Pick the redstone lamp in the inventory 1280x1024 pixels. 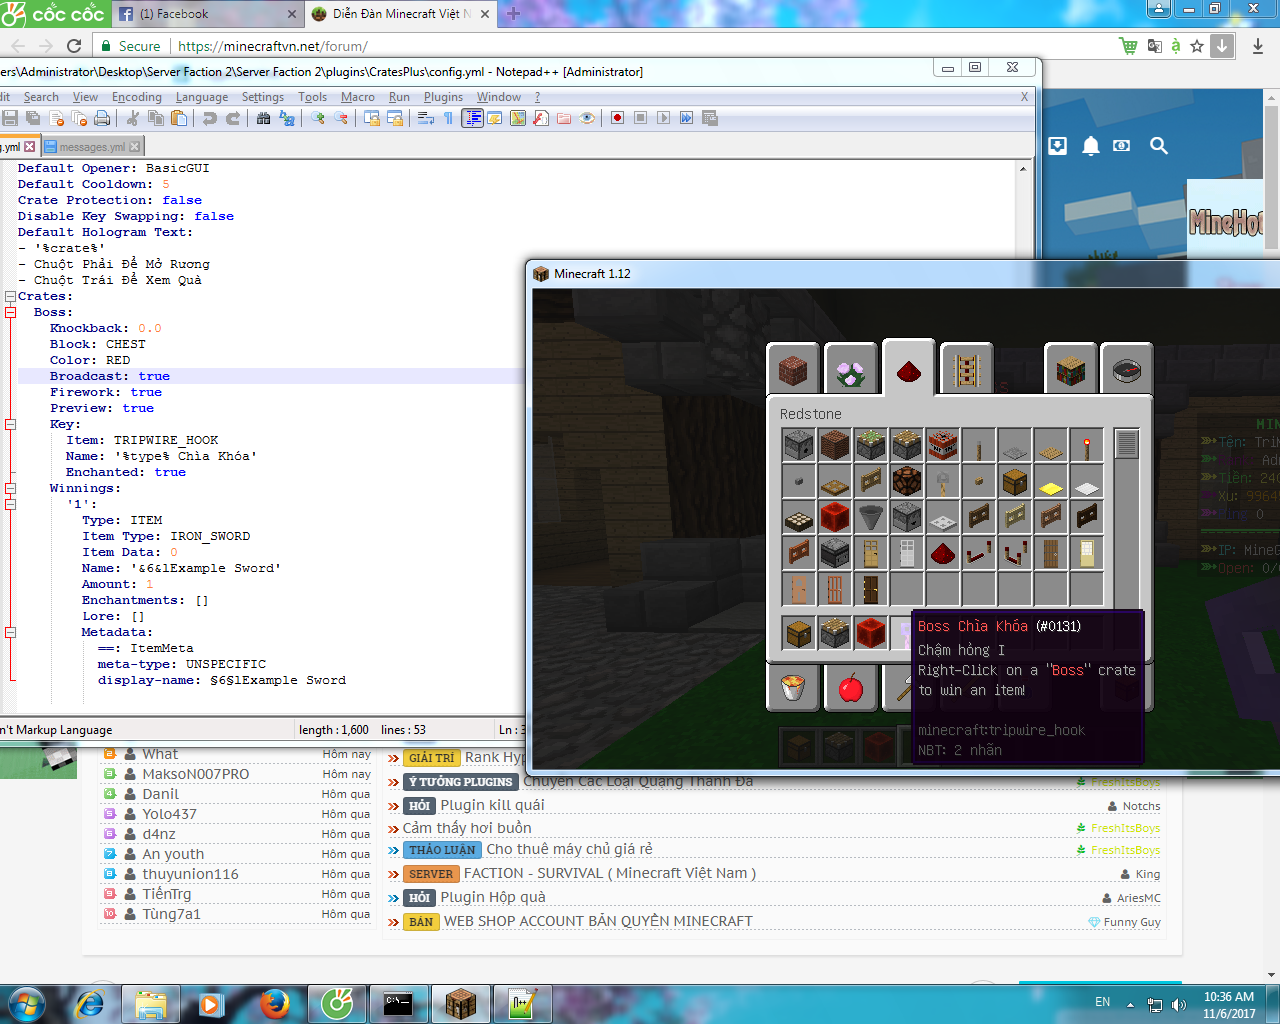tap(907, 481)
